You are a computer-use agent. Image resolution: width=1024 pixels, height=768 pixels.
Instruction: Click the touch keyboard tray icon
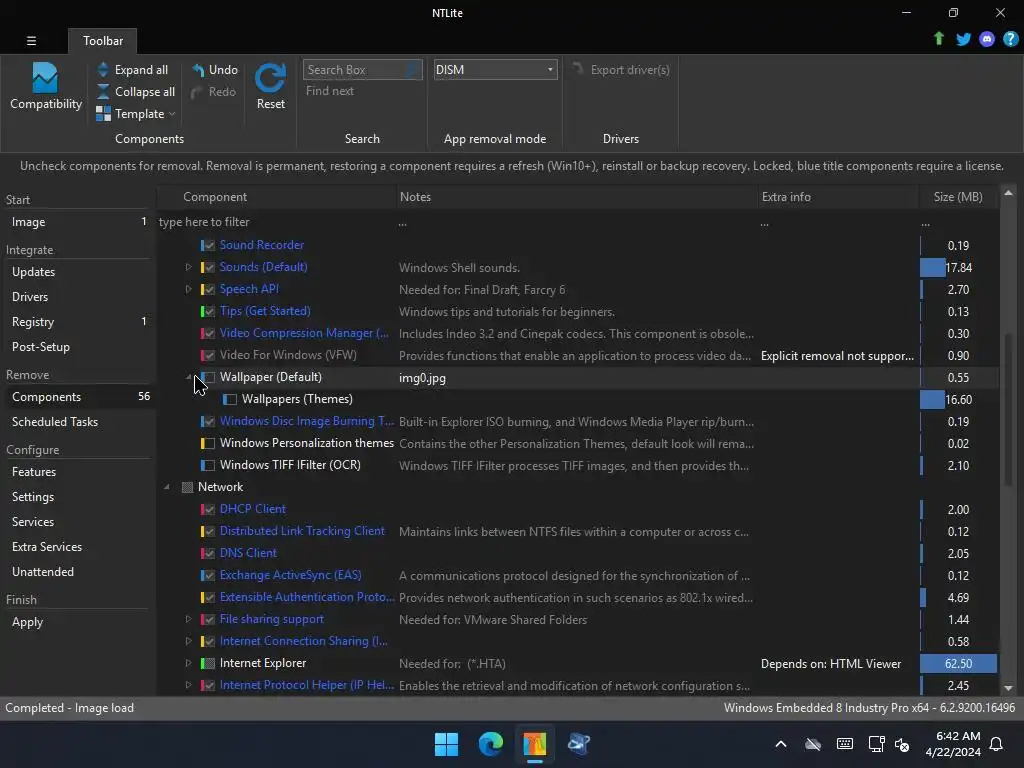(844, 744)
